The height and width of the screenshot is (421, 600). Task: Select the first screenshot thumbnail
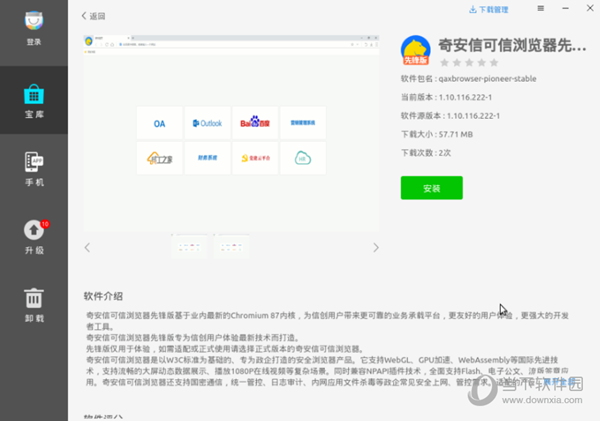click(190, 246)
